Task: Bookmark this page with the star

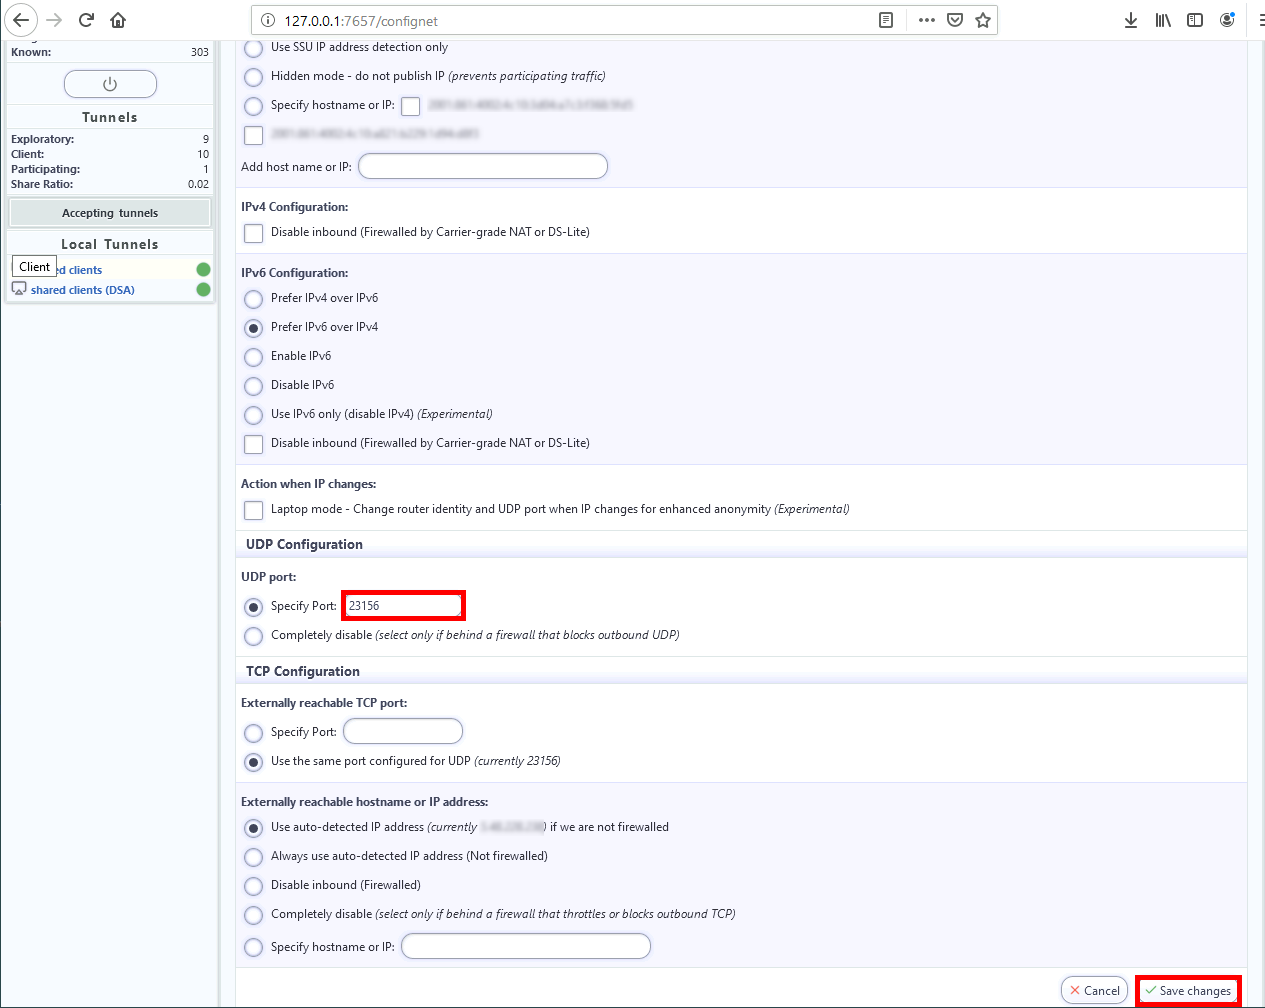Action: 983,20
